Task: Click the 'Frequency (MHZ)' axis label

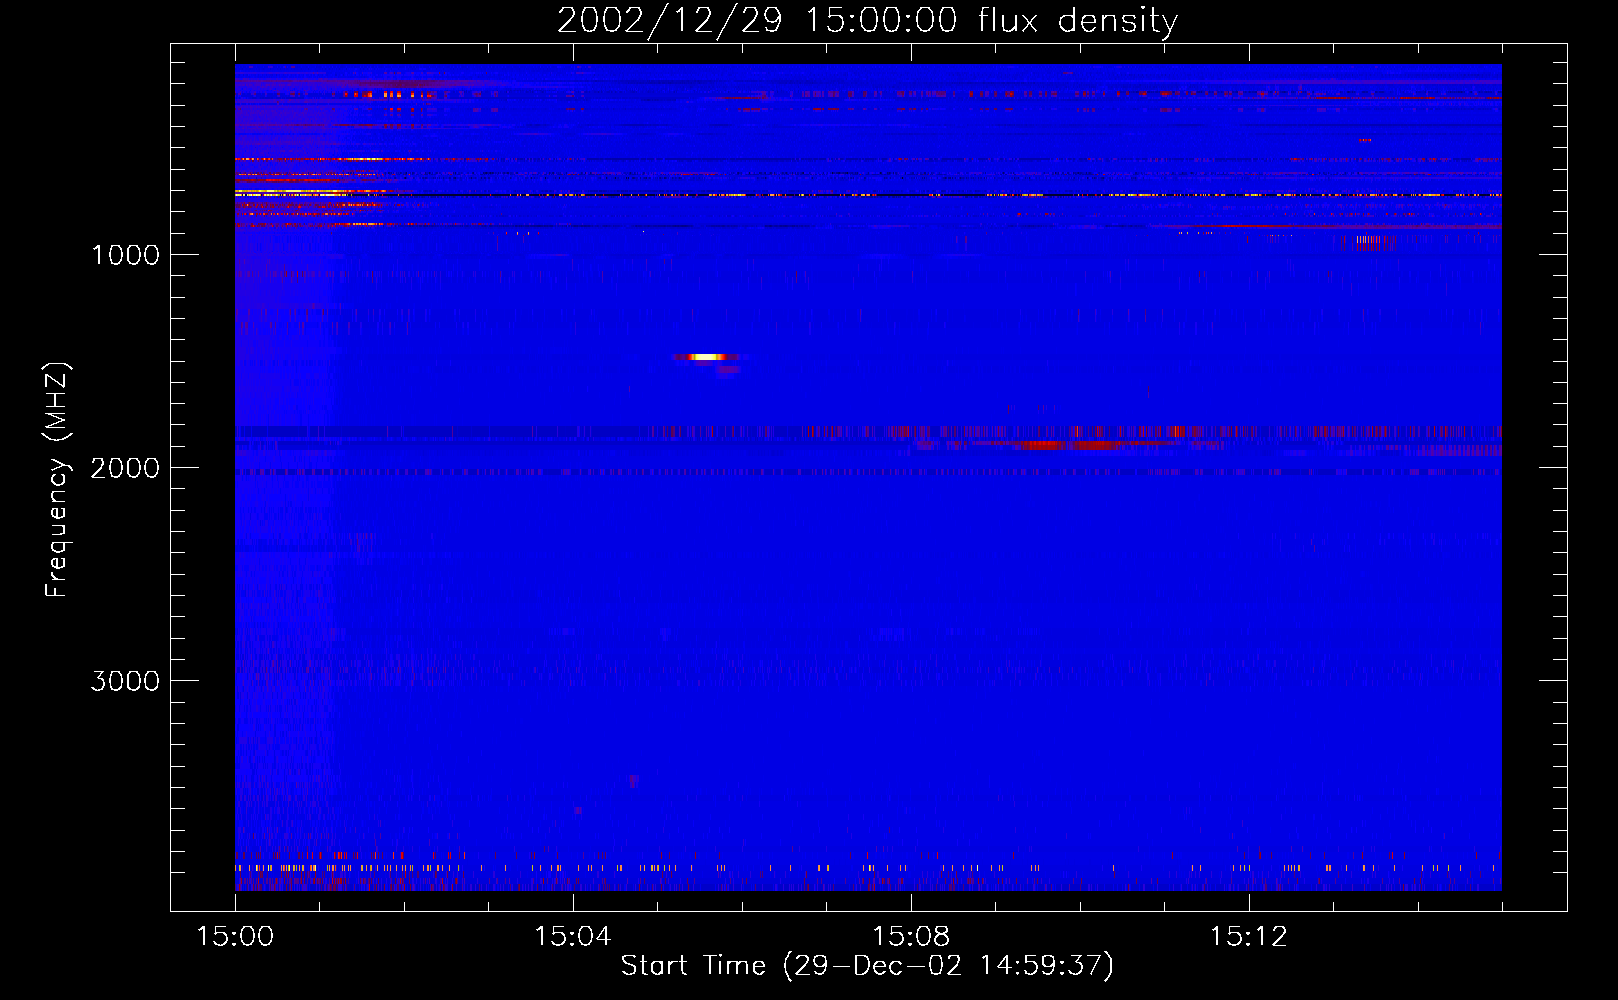Action: click(57, 480)
